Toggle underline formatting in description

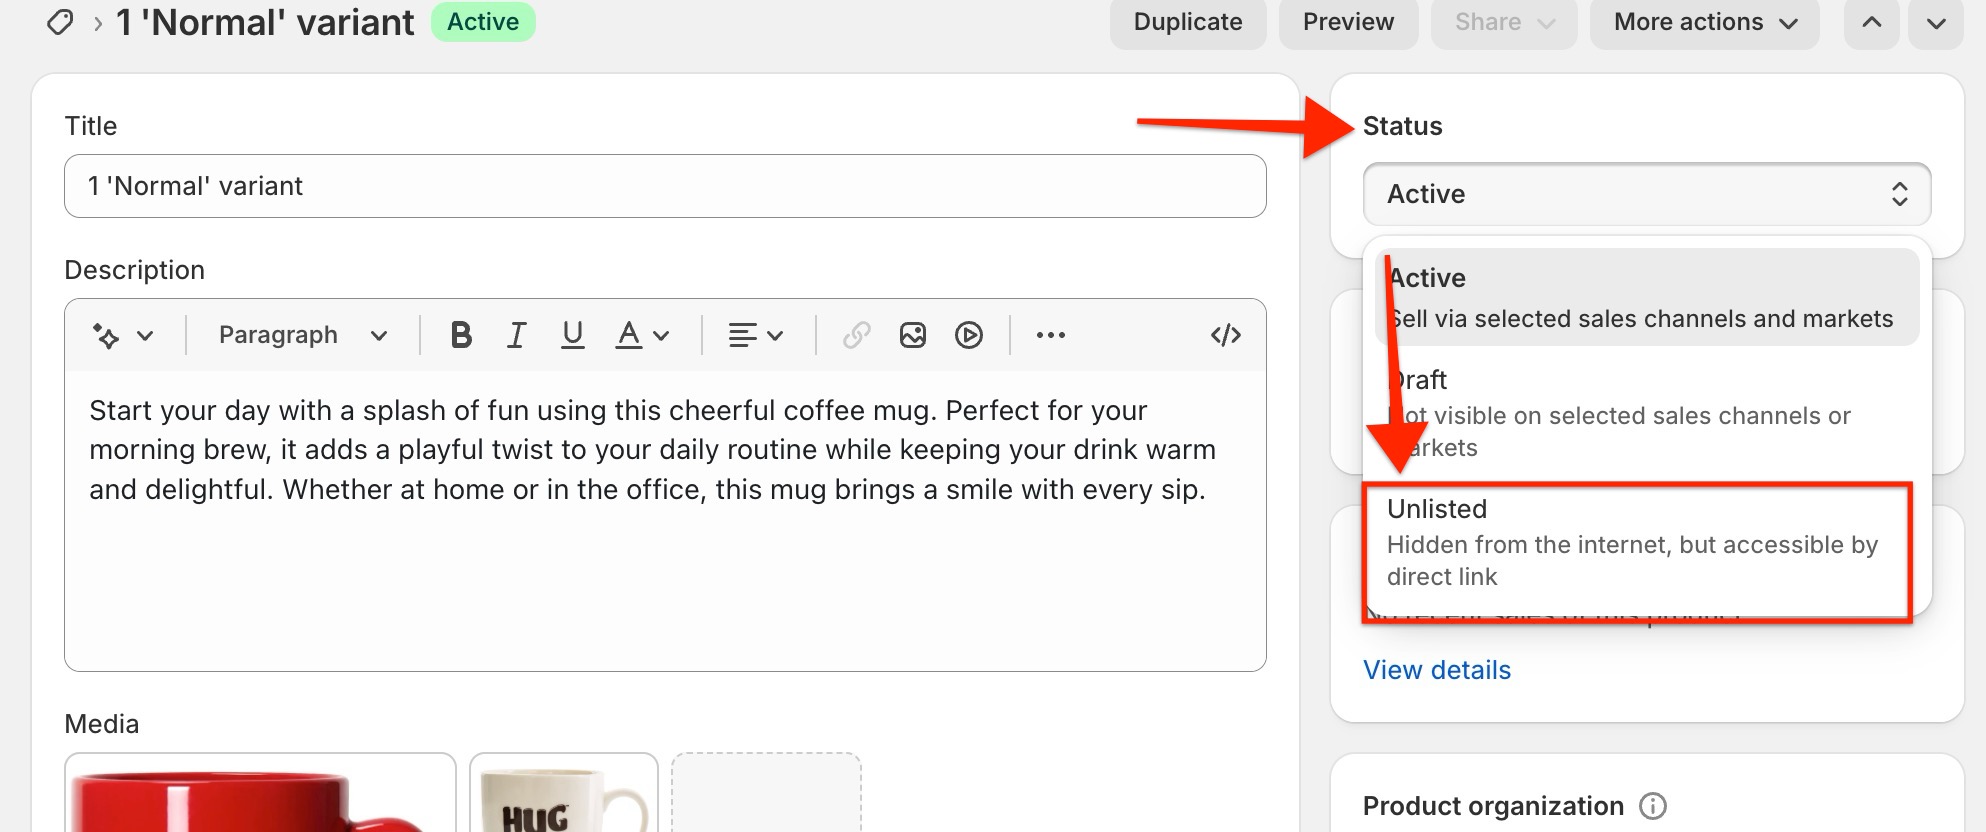(572, 335)
